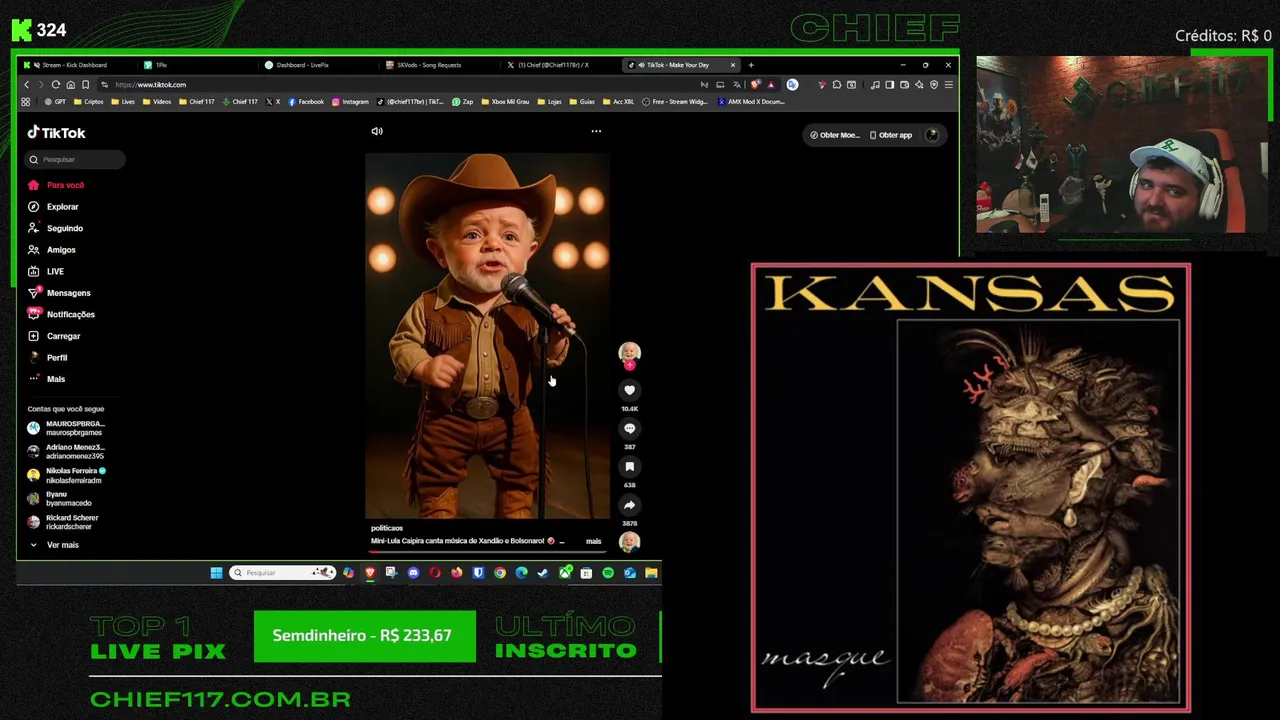Open the Byanu followed account
The width and height of the screenshot is (1280, 720).
pyautogui.click(x=60, y=498)
